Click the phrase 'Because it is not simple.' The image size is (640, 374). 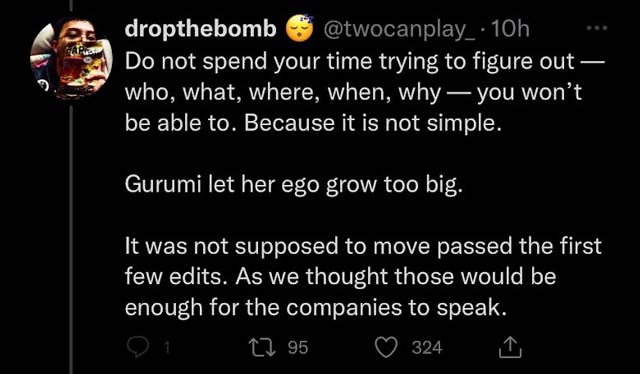(x=373, y=123)
